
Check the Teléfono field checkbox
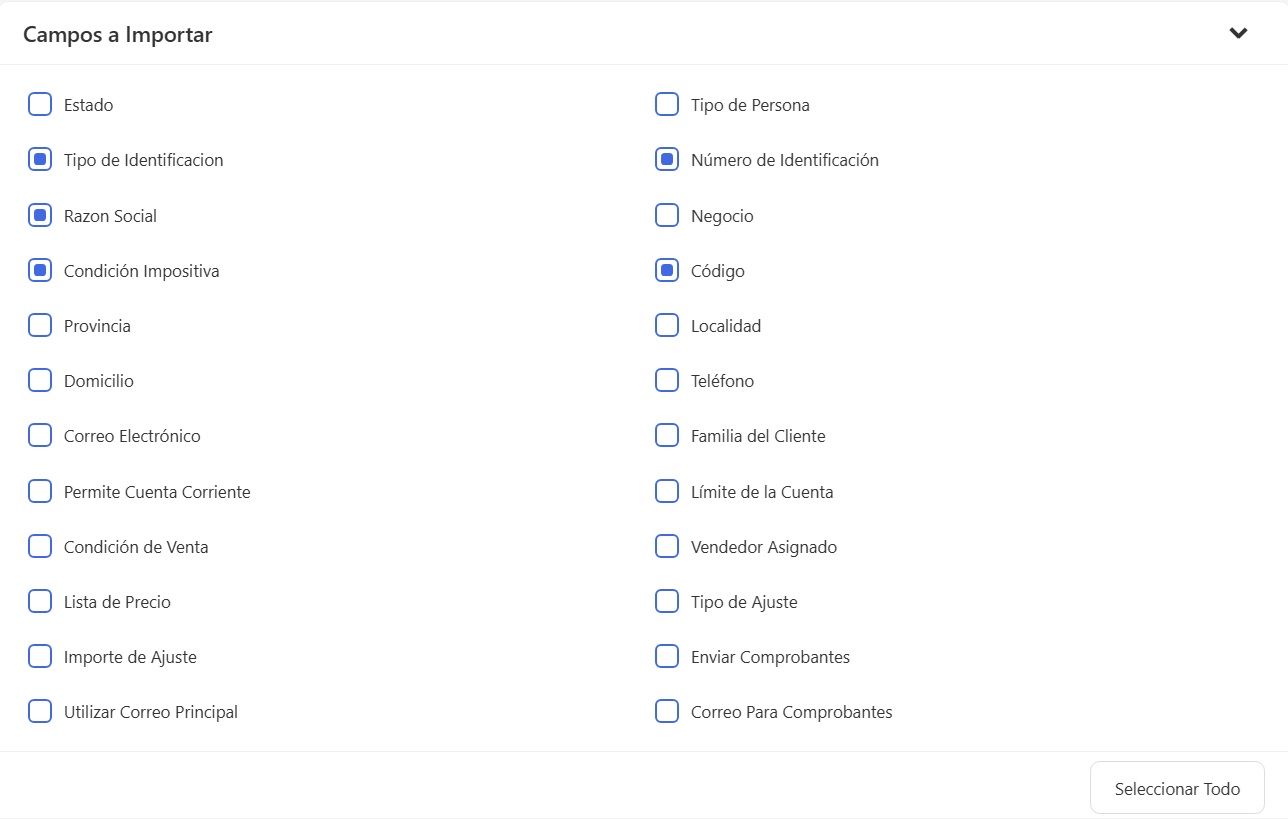(667, 380)
